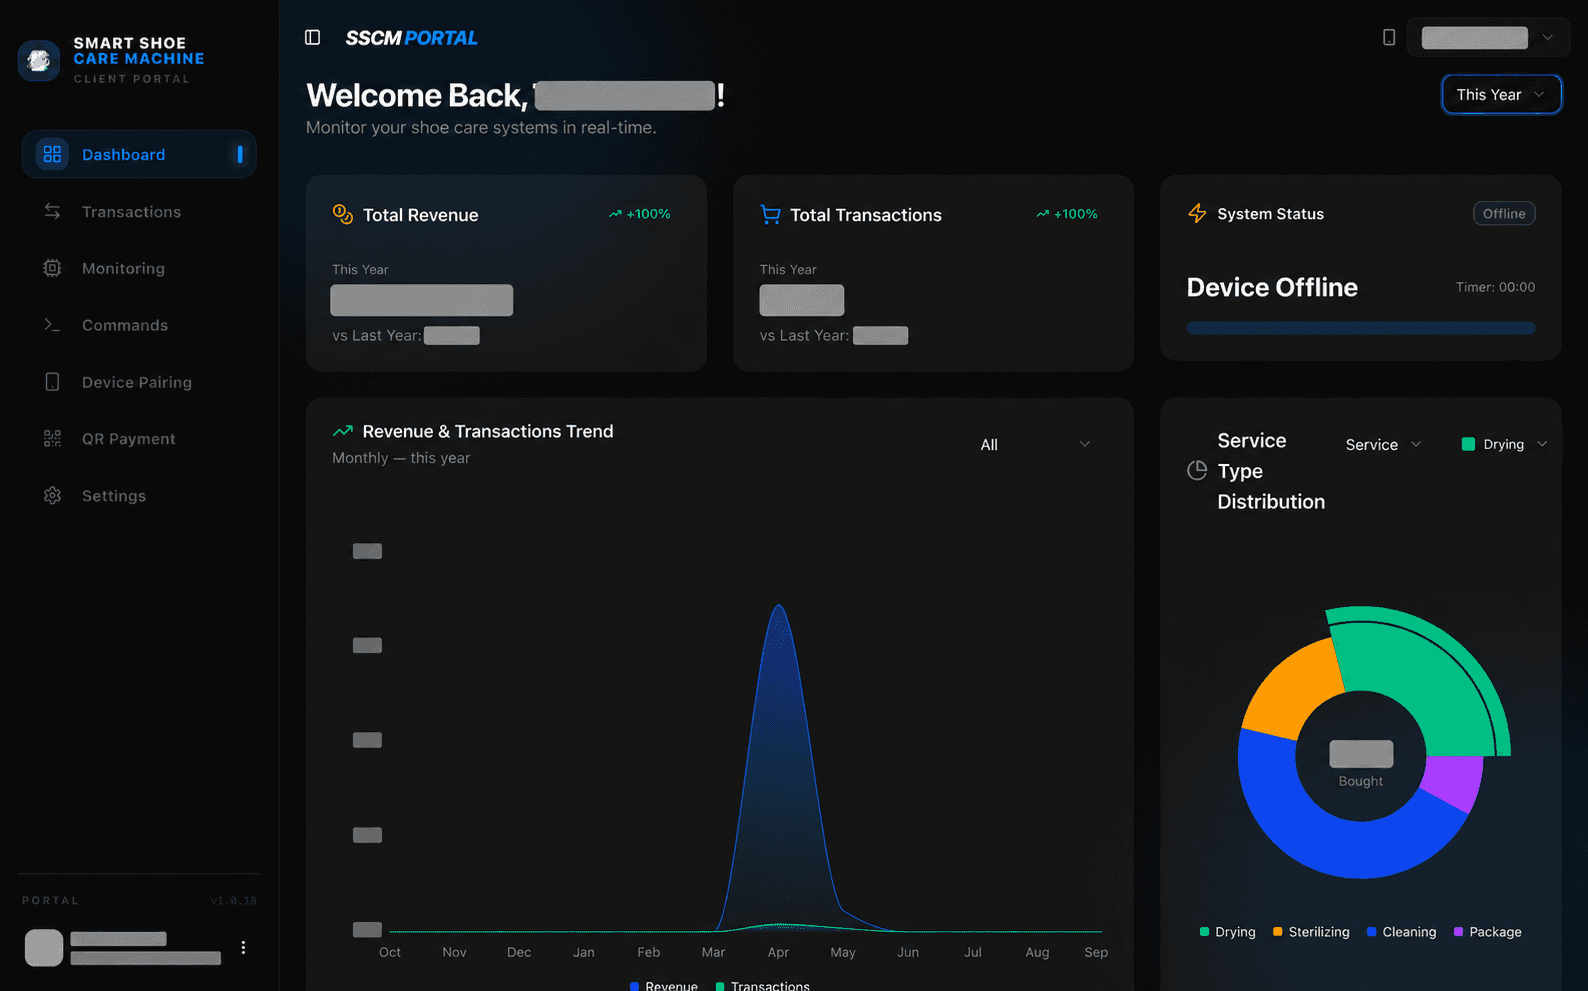
Task: Open the Dashboard page
Action: pos(139,154)
